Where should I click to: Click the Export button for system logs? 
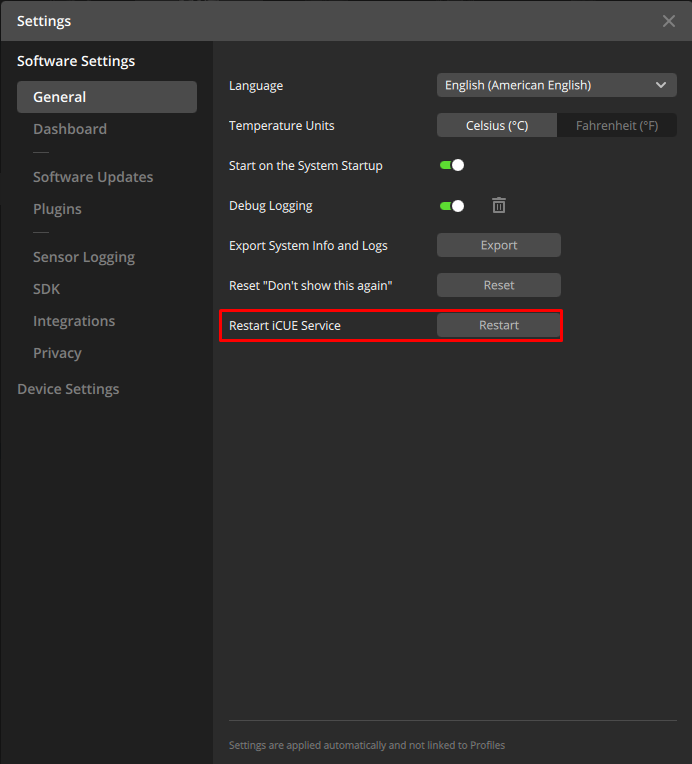tap(498, 245)
